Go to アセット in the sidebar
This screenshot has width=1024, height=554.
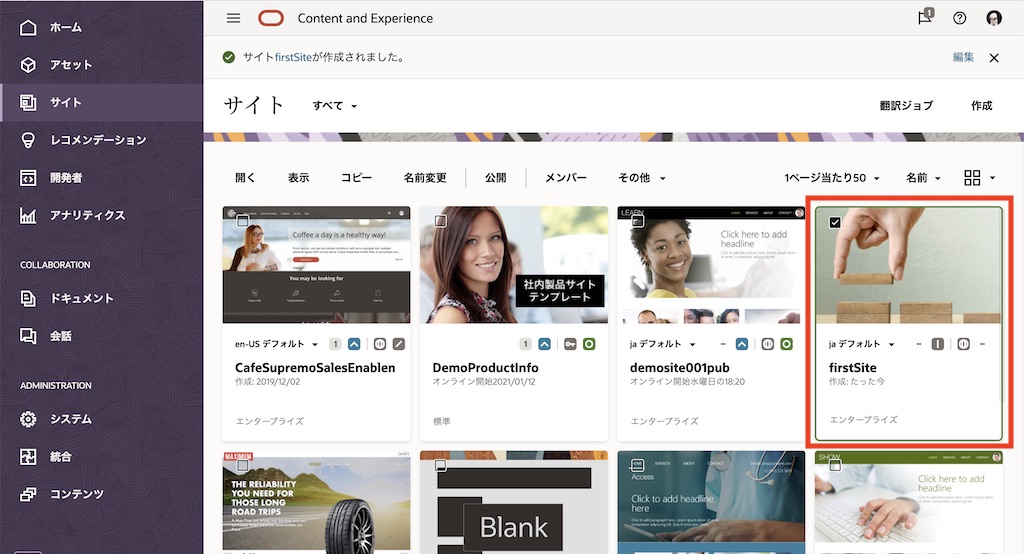click(x=70, y=65)
